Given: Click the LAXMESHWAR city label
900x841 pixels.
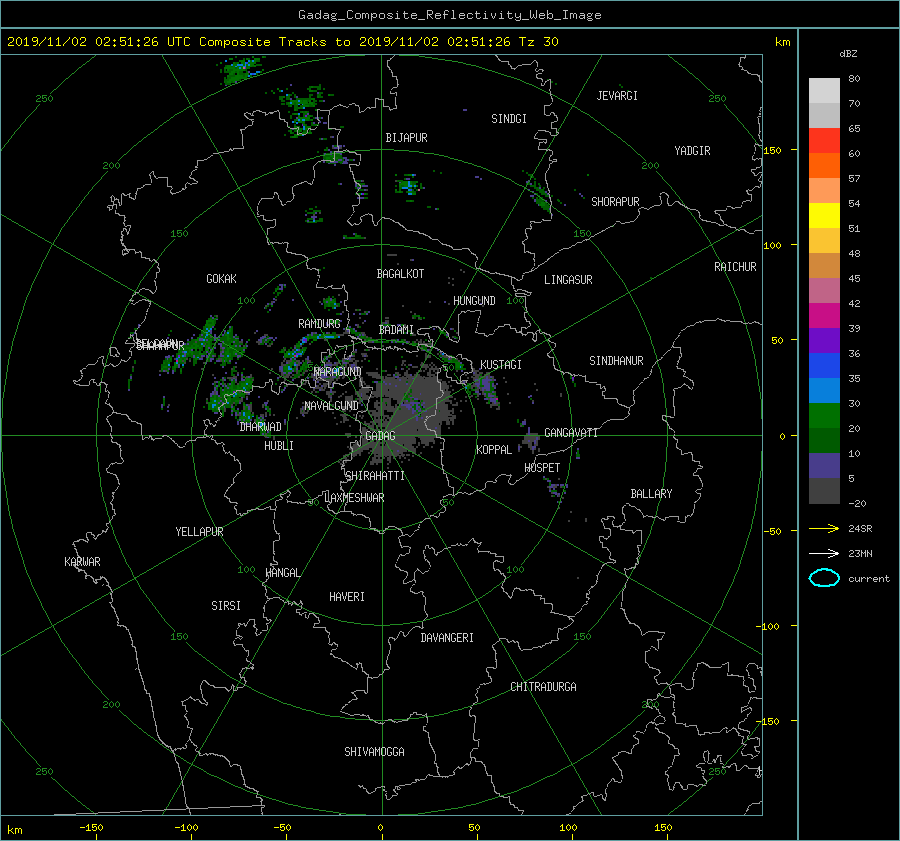Looking at the screenshot, I should 354,498.
